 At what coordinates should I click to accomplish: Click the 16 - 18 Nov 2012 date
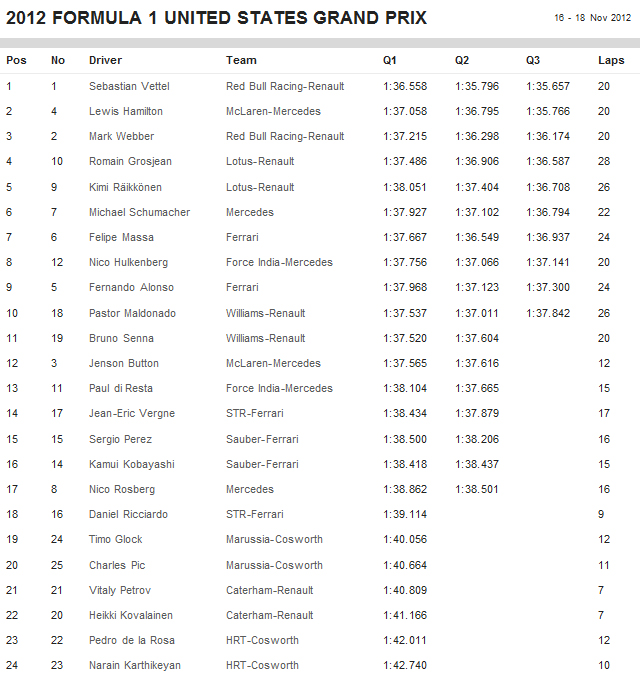(x=592, y=19)
